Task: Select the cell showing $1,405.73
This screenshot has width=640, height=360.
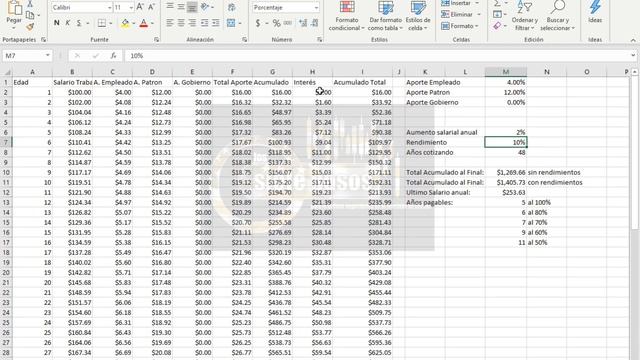Action: click(506, 182)
